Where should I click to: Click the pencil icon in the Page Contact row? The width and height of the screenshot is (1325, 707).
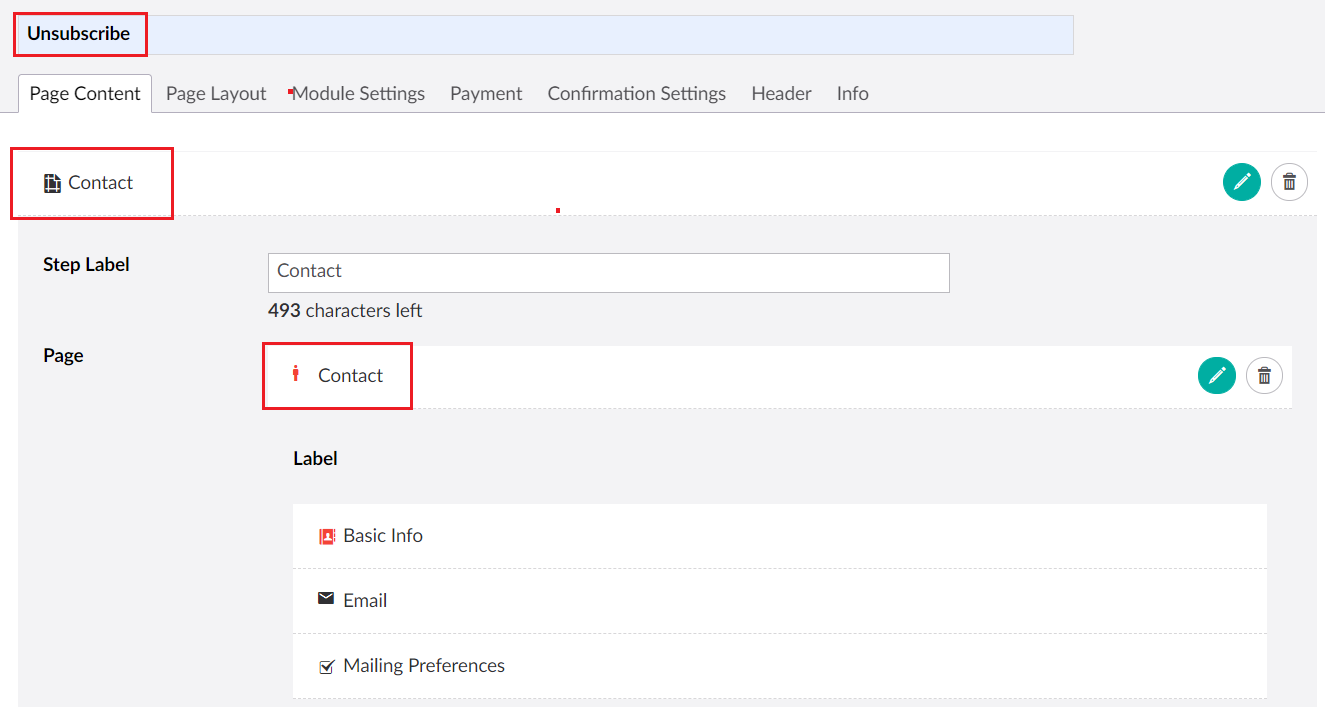pyautogui.click(x=1216, y=375)
